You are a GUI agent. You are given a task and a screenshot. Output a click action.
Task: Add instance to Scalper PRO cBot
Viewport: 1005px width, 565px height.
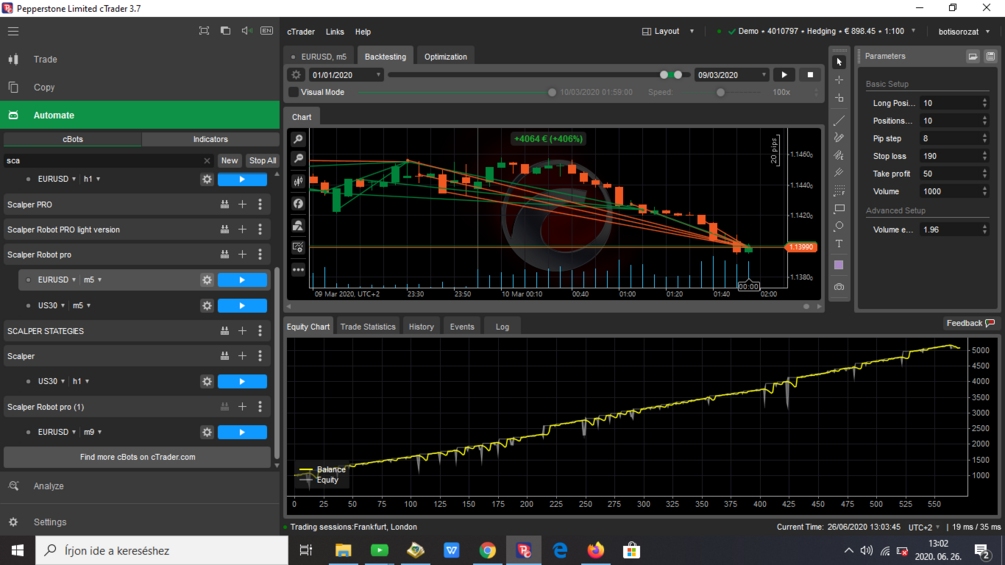tap(242, 204)
